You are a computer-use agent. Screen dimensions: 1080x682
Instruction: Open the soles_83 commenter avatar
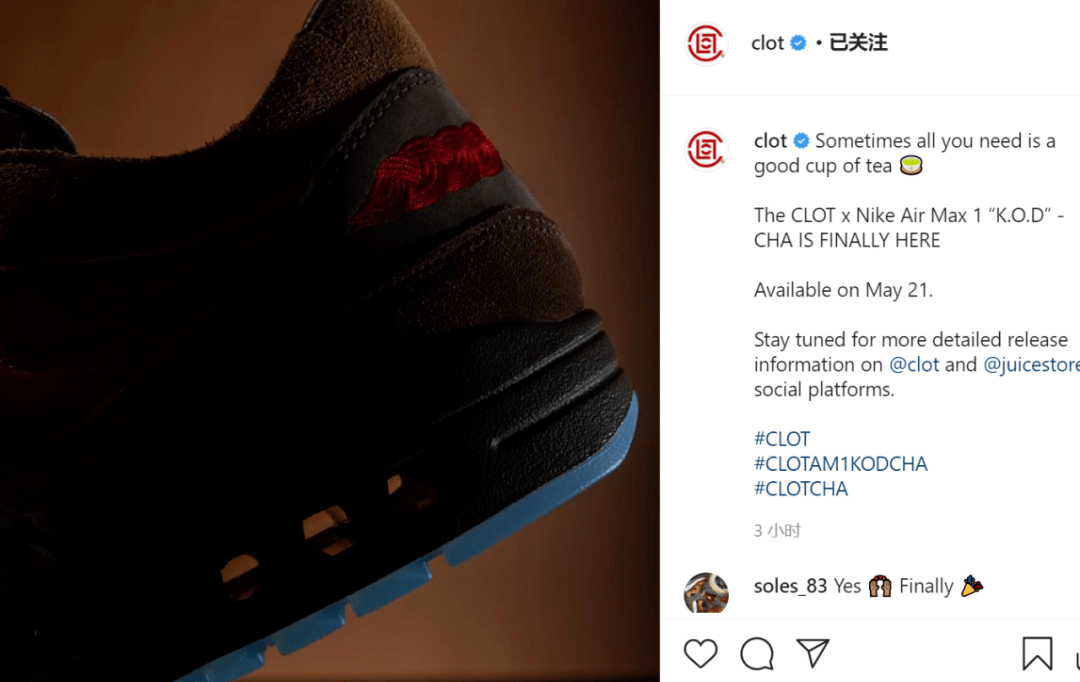pos(706,592)
